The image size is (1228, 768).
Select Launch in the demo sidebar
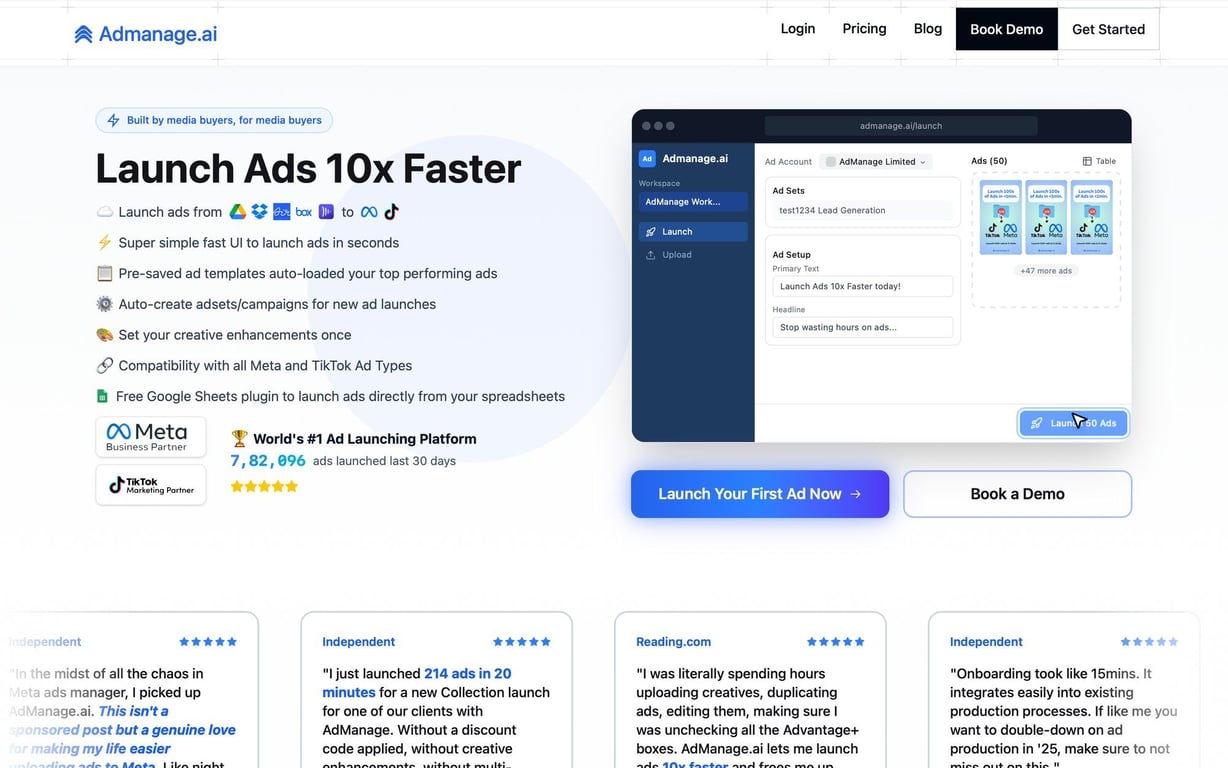pos(693,231)
